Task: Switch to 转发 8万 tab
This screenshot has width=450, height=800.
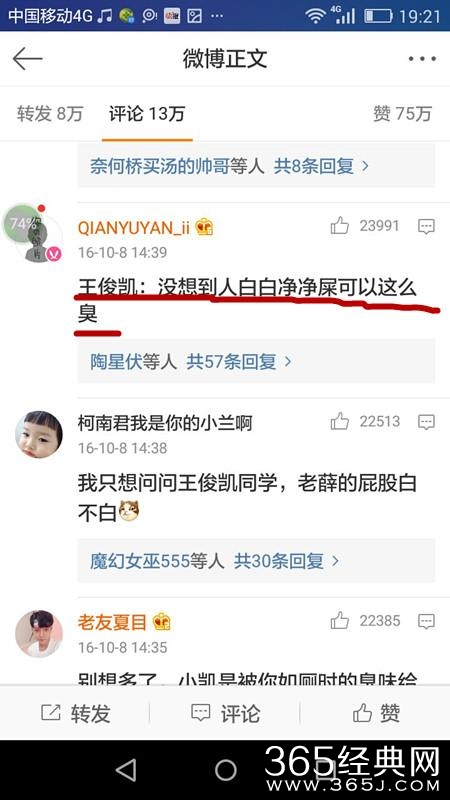Action: pyautogui.click(x=50, y=113)
